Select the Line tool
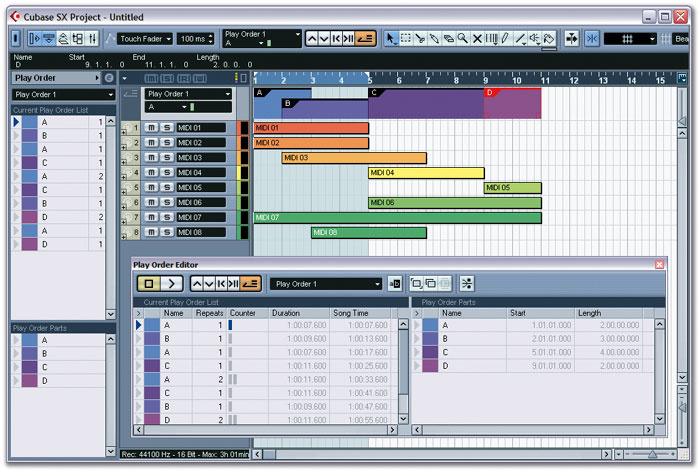 [x=520, y=39]
